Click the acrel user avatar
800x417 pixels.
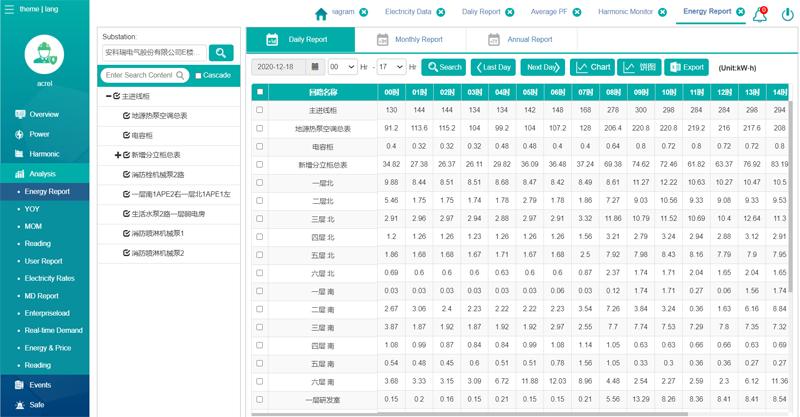44,55
